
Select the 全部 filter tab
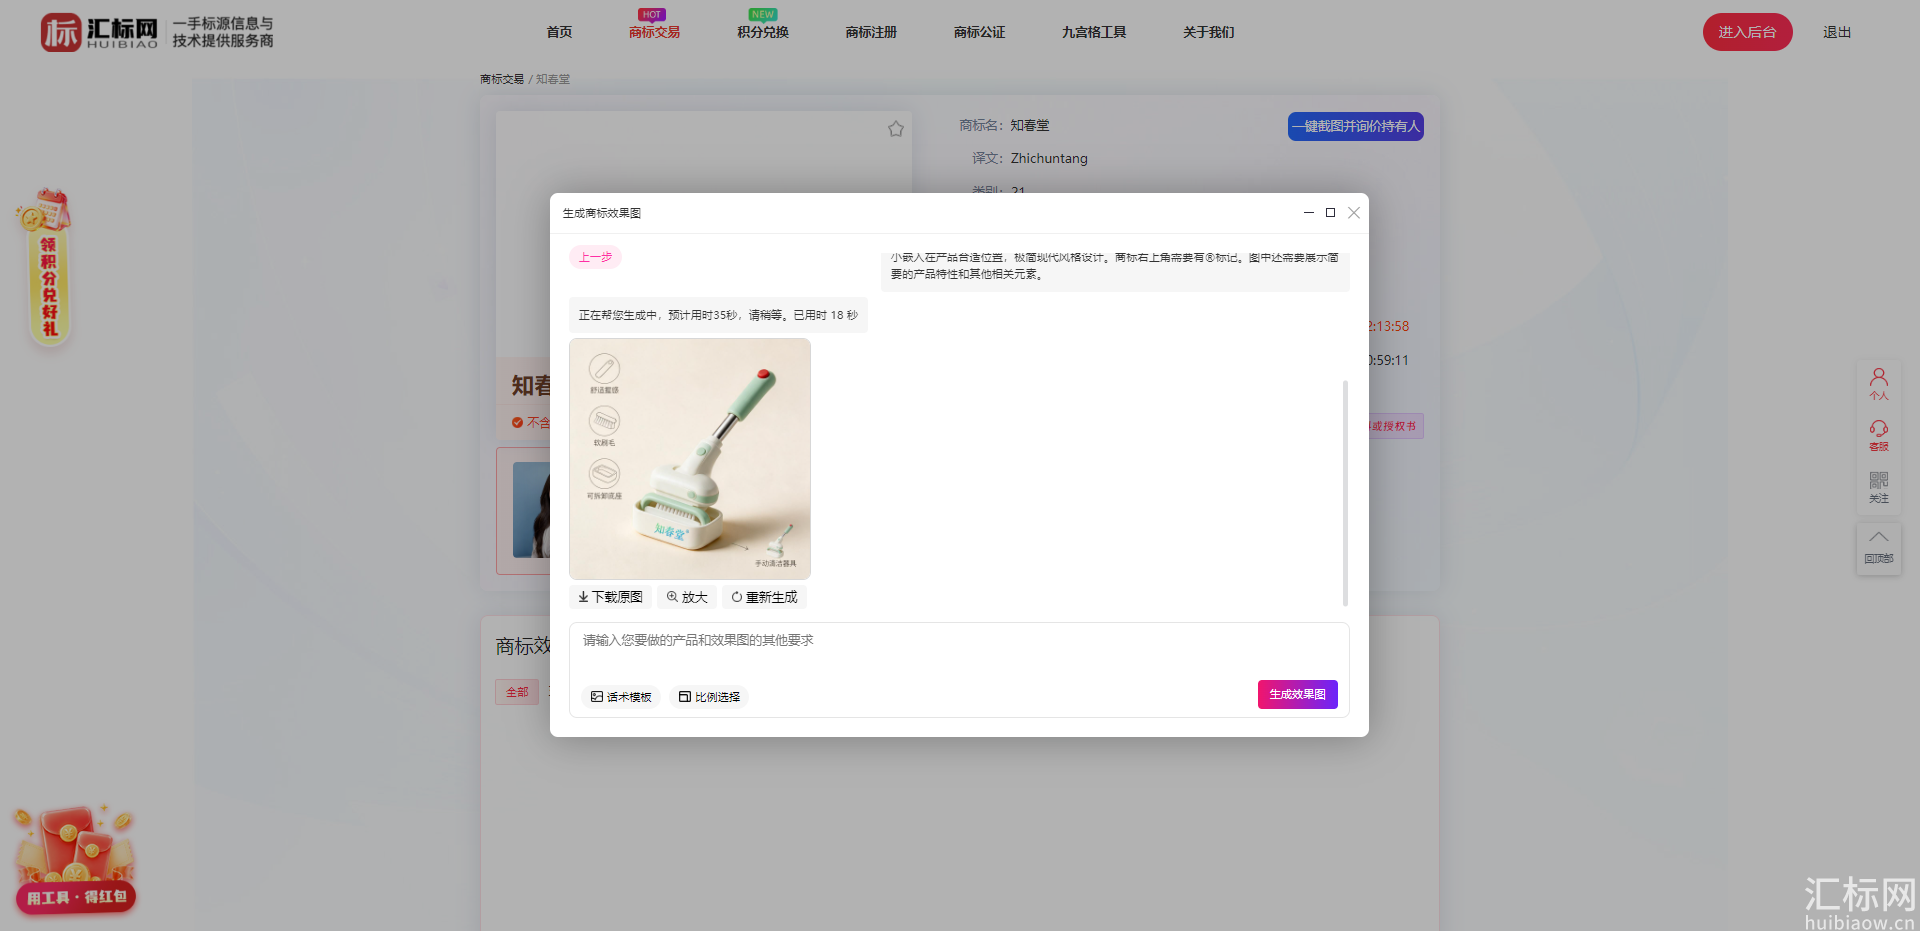click(x=517, y=692)
